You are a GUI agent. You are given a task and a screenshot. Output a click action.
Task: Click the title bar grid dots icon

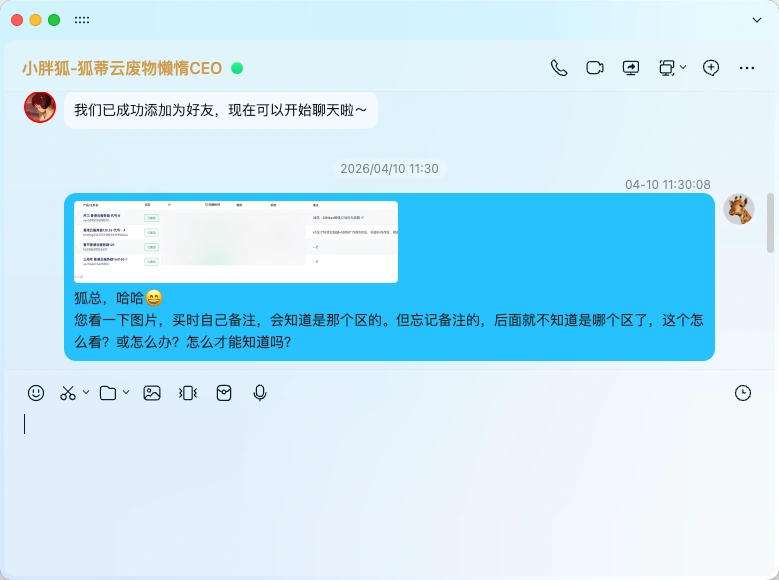(x=82, y=20)
